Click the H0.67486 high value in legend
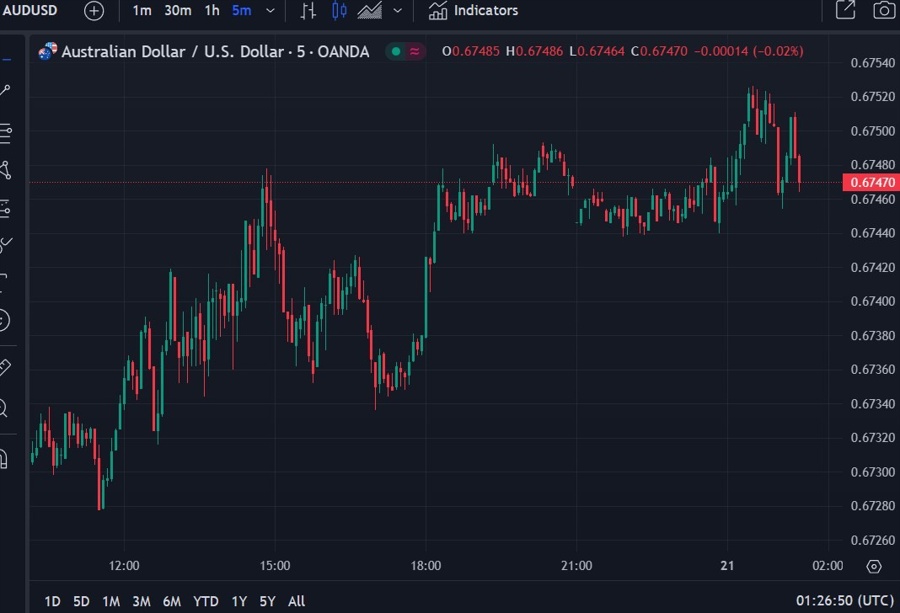Image resolution: width=900 pixels, height=613 pixels. click(x=534, y=52)
